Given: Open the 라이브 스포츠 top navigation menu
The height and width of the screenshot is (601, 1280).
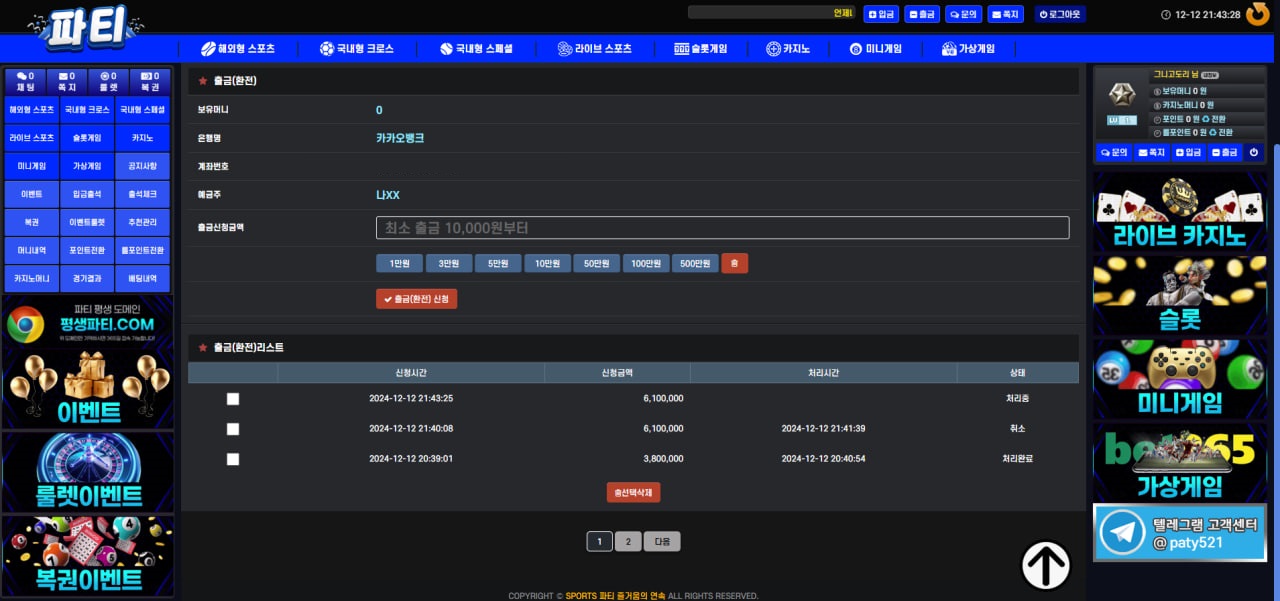Looking at the screenshot, I should pyautogui.click(x=595, y=49).
